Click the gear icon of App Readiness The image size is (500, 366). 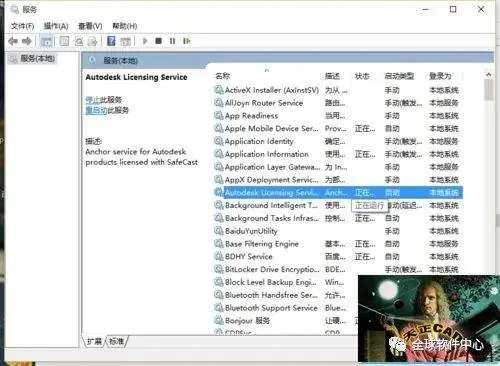pyautogui.click(x=219, y=116)
